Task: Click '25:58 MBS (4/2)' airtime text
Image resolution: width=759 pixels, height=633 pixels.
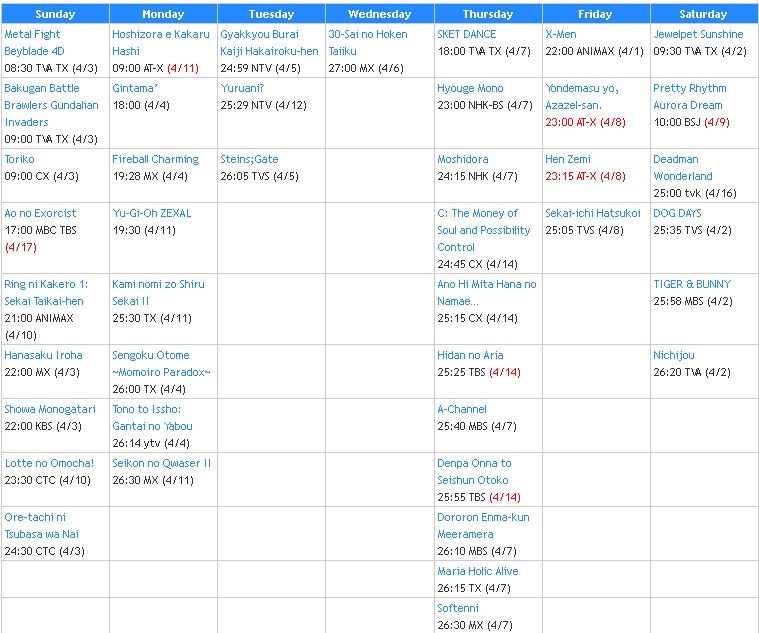Action: point(693,301)
